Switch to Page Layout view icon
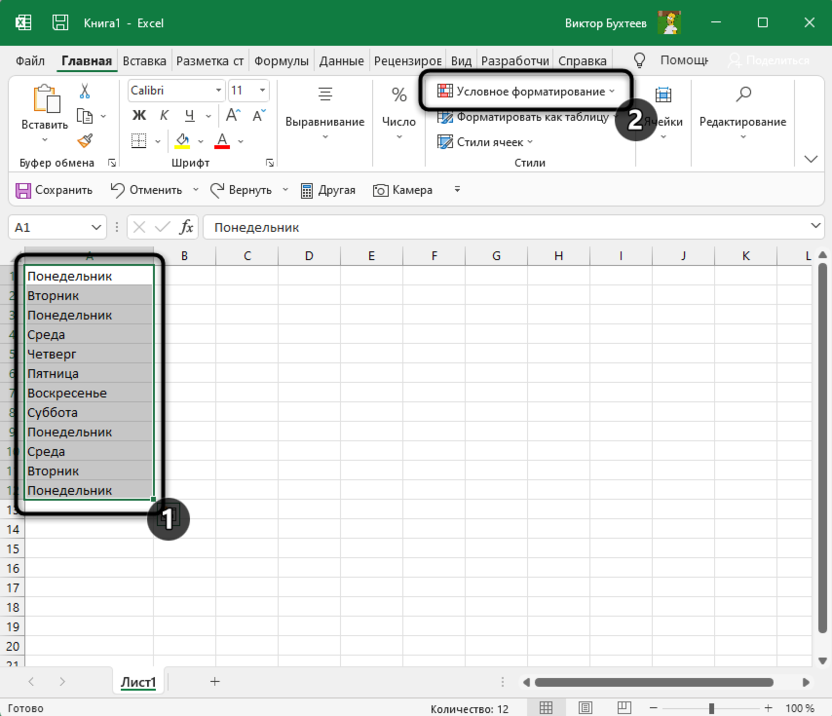The height and width of the screenshot is (716, 832). coord(585,708)
